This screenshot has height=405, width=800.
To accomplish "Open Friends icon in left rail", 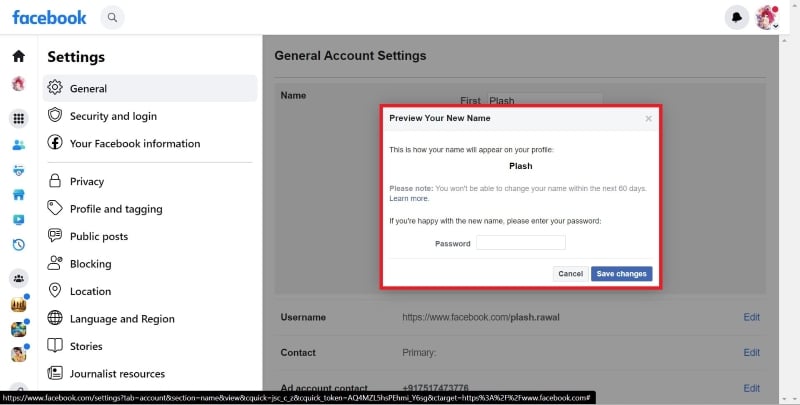I will tap(19, 145).
